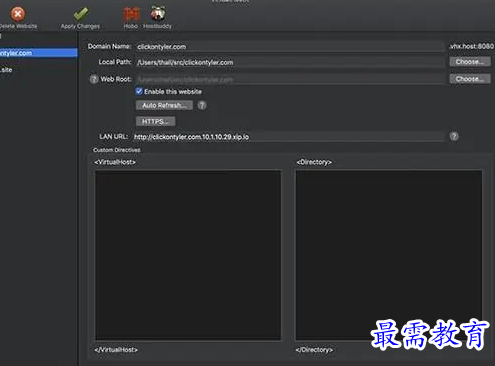Edit the Domain Name field

[x=290, y=47]
